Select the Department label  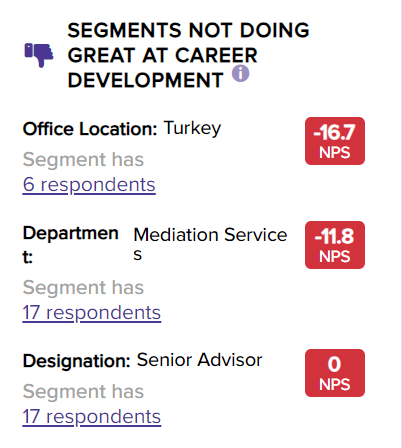[x=71, y=245]
